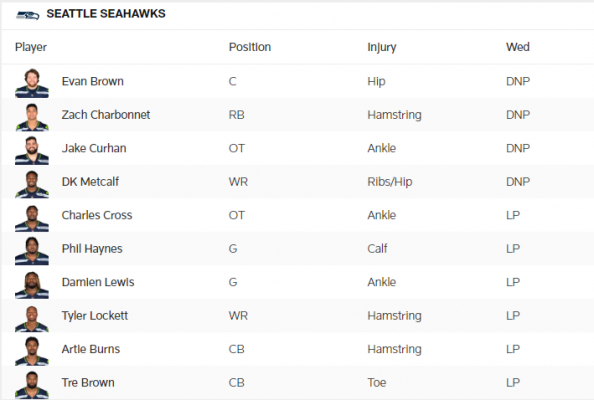This screenshot has height=400, width=594.
Task: Click Tyler Lockett's headshot photo
Action: point(32,317)
